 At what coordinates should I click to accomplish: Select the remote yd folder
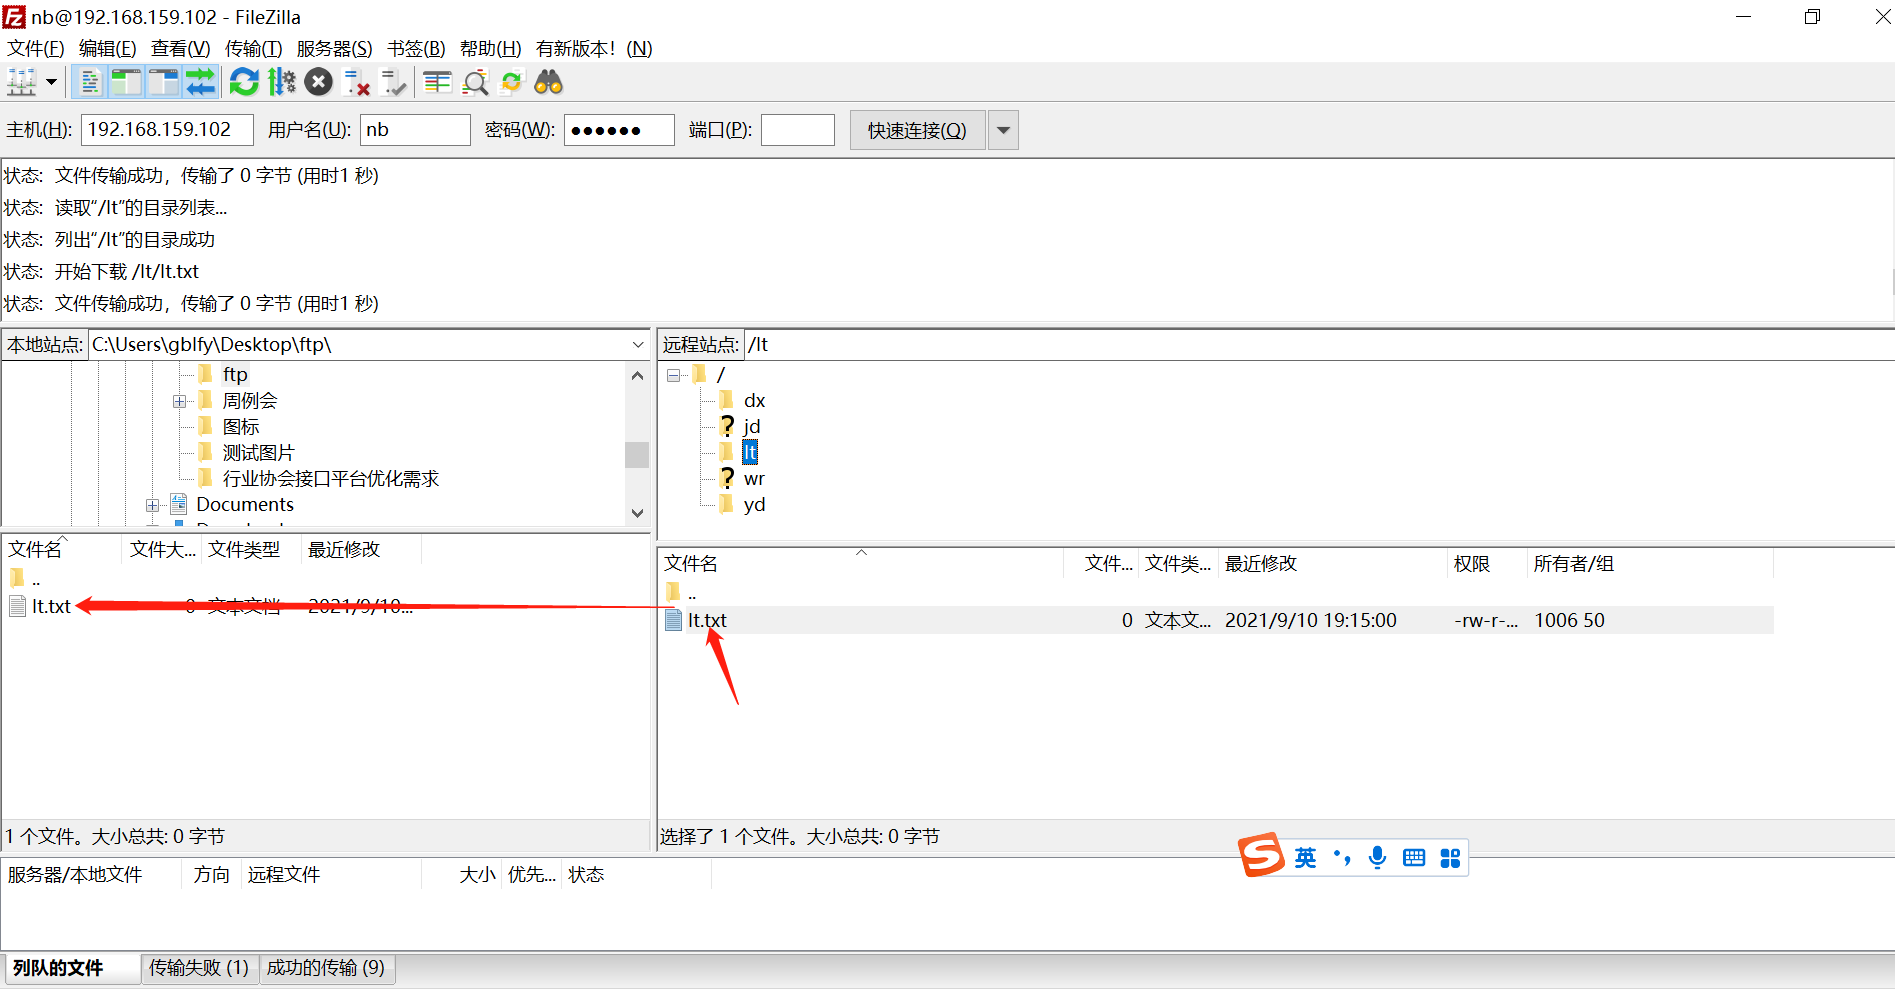tap(754, 505)
